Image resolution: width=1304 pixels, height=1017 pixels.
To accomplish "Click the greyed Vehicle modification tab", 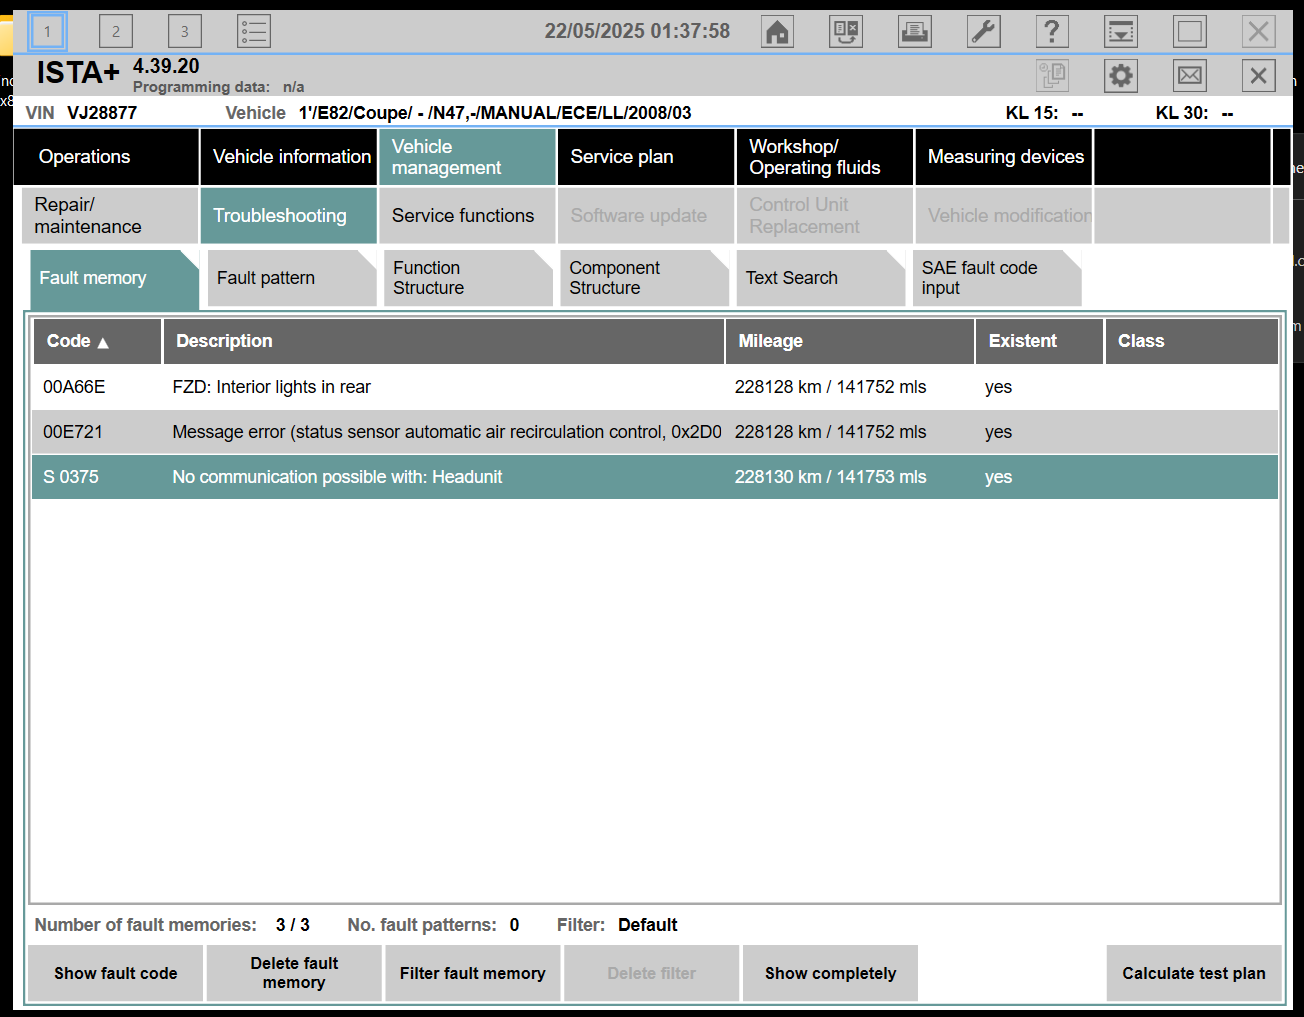I will (x=1004, y=216).
